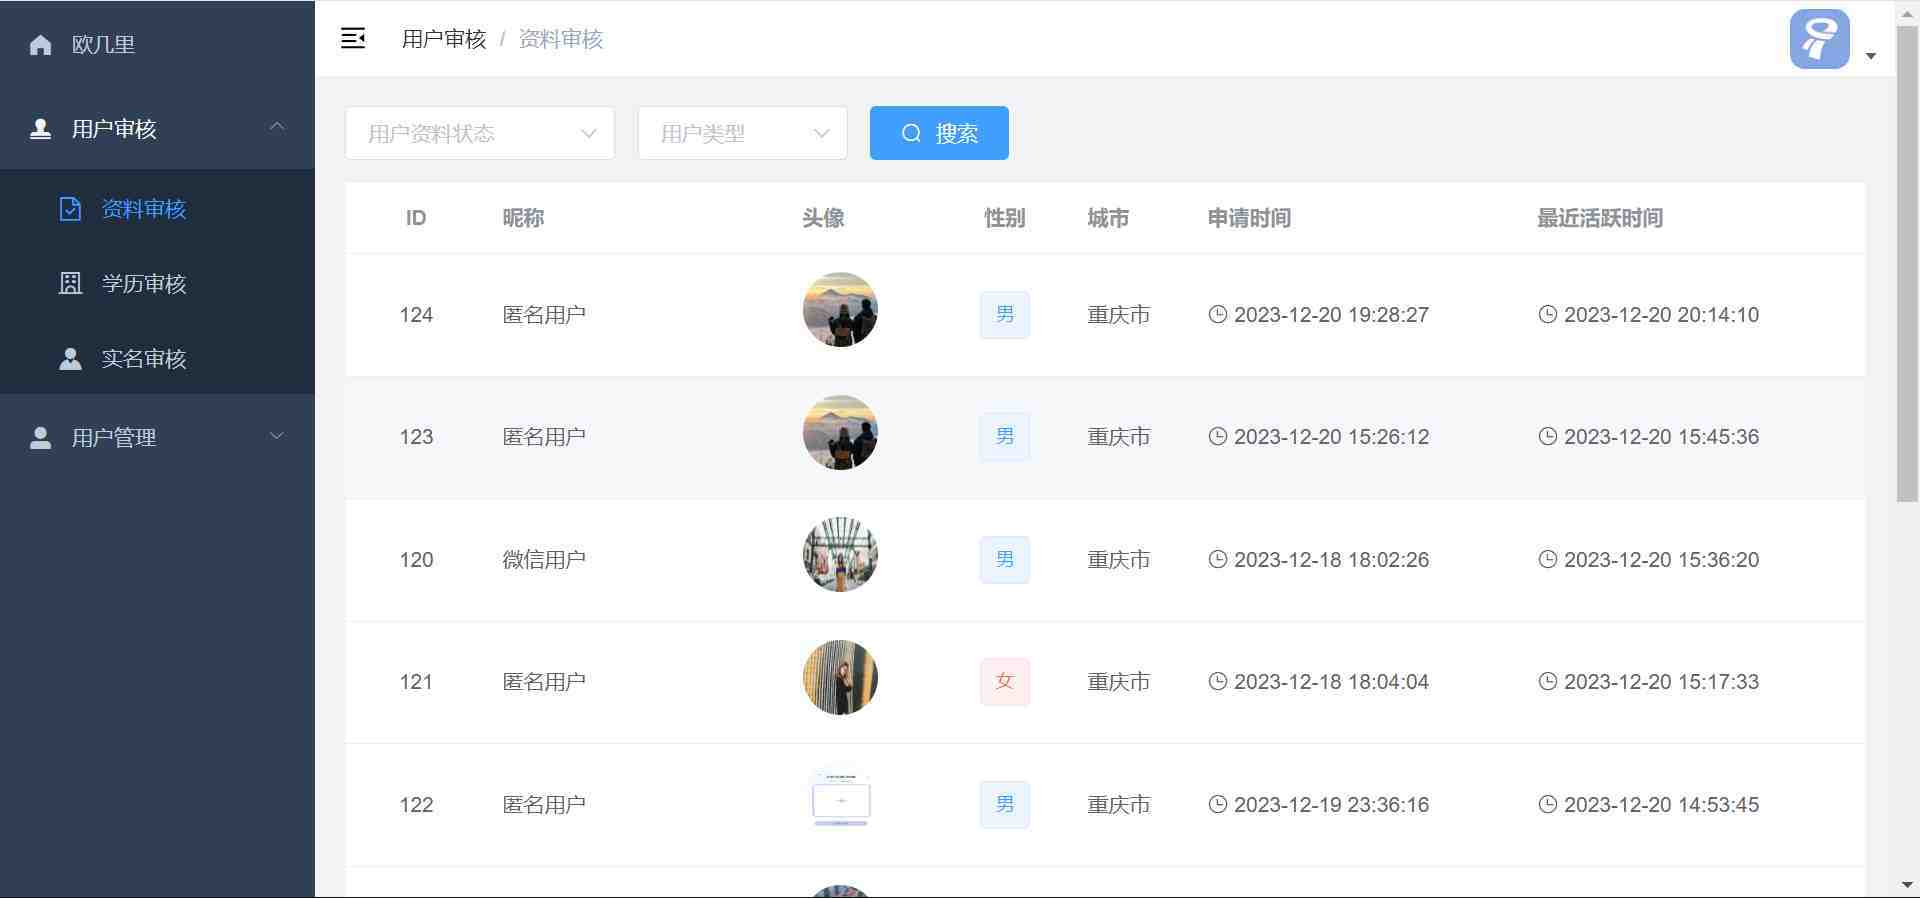The image size is (1920, 898).
Task: Click clock icon next to 2023-12-20 15:45:36
Action: [x=1547, y=436]
